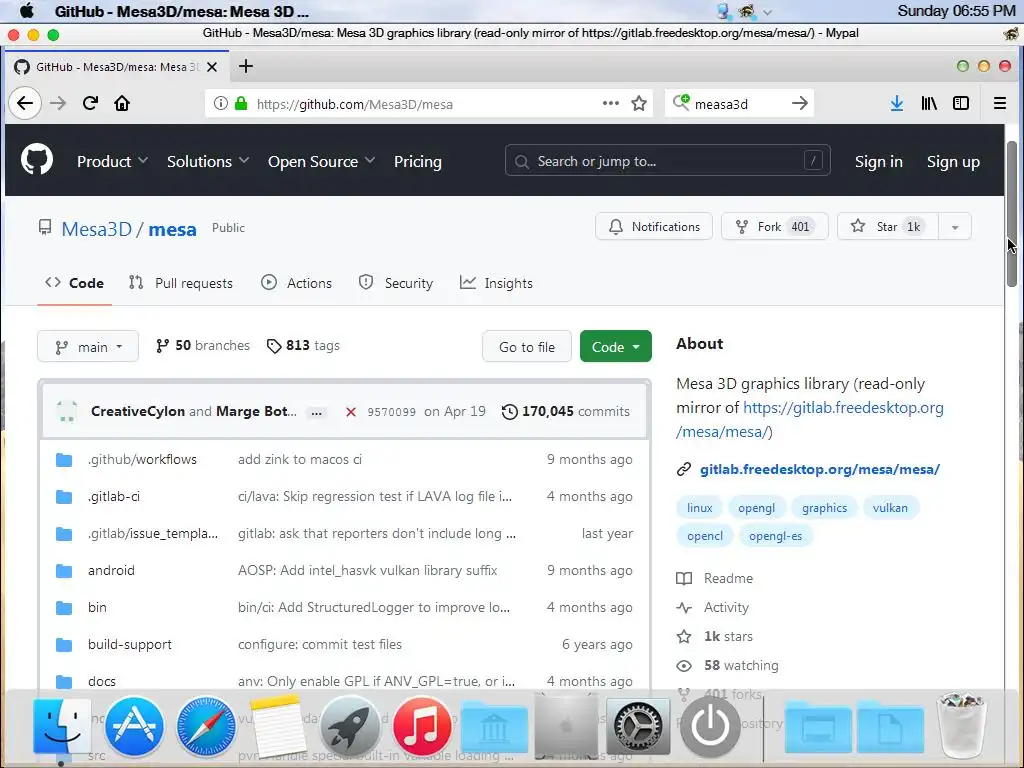Open the Mesa3D owner link
Viewport: 1024px width, 768px height.
[97, 229]
